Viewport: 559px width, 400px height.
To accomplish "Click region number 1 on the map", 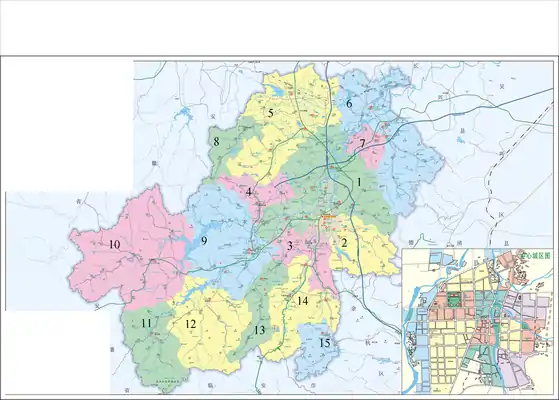I will coord(359,182).
